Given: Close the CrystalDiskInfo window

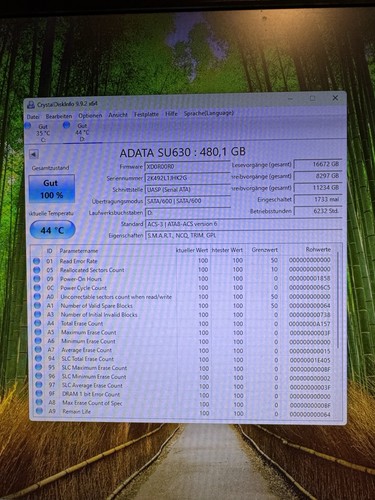Looking at the screenshot, I should click(335, 98).
